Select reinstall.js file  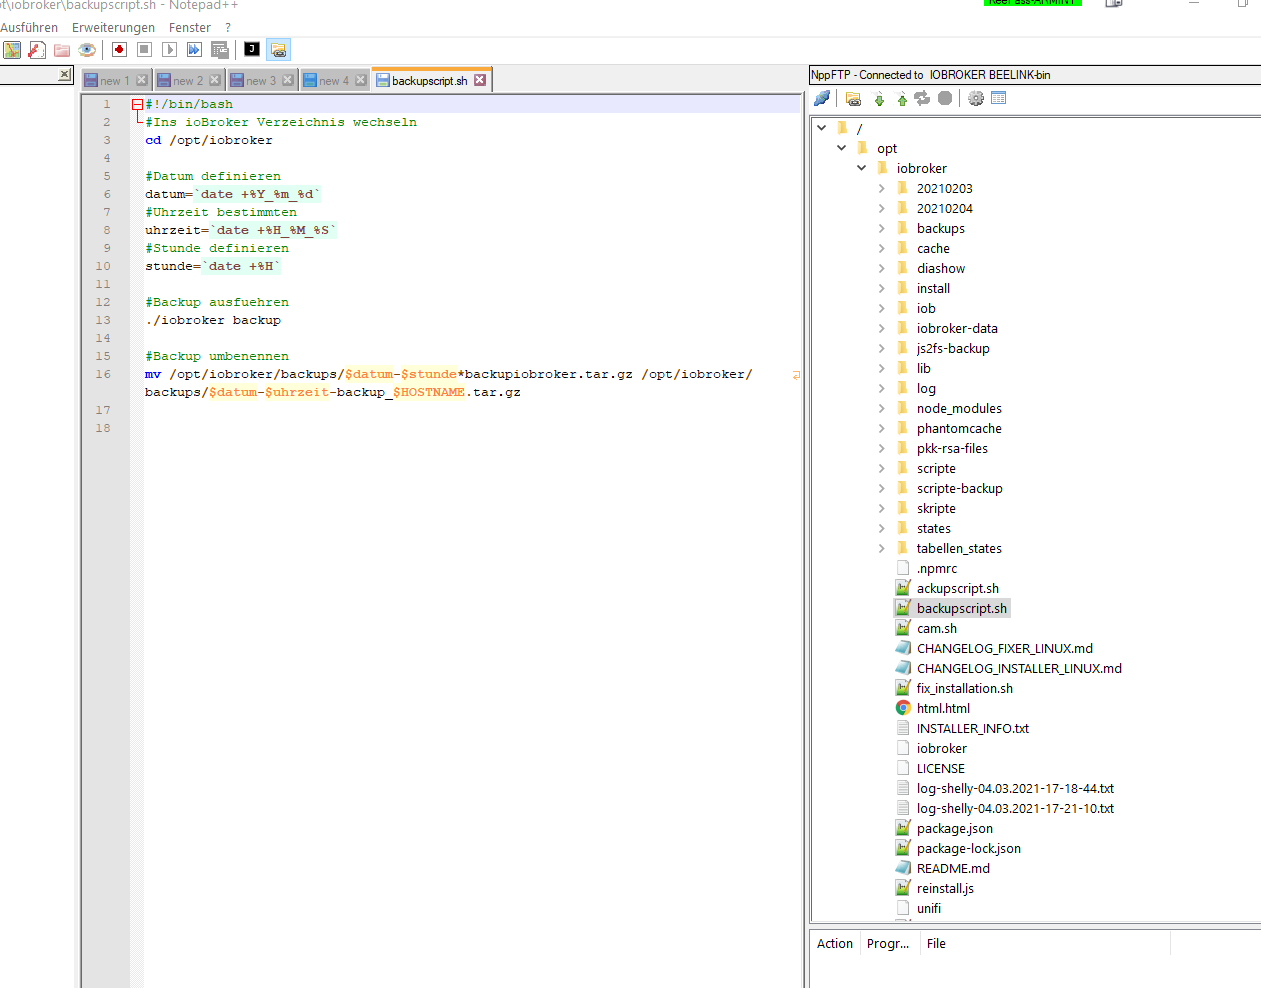tap(944, 888)
